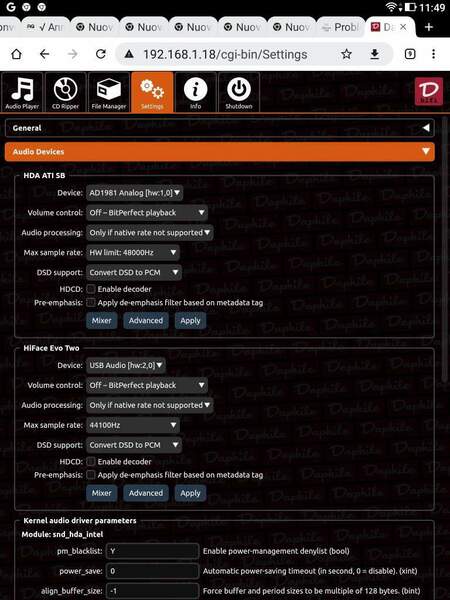Close the active Daphile tab
450x600 pixels.
[x=403, y=27]
